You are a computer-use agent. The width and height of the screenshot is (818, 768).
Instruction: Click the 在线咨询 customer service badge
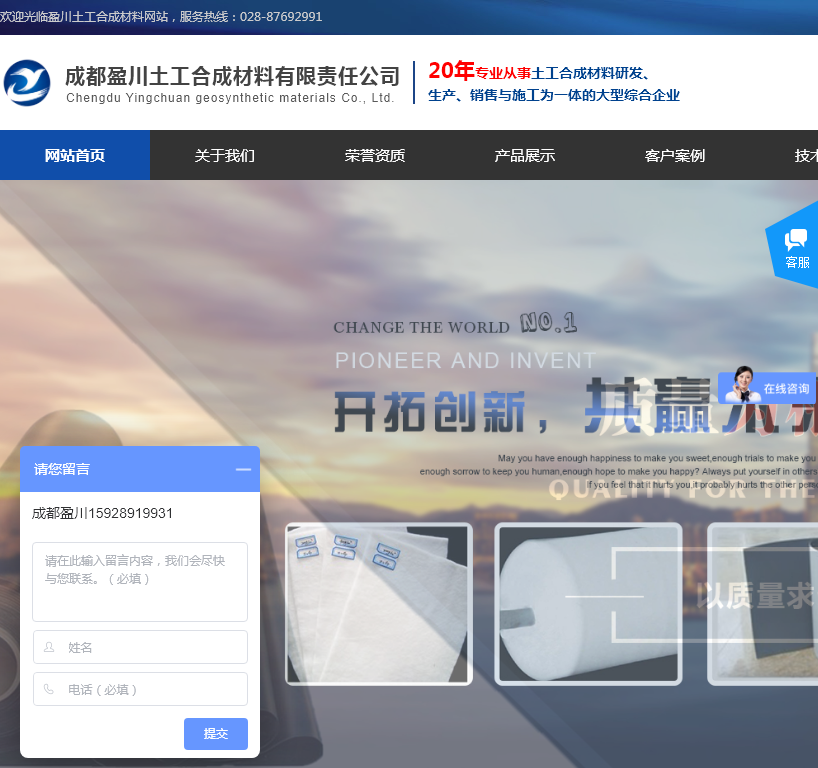tap(767, 388)
